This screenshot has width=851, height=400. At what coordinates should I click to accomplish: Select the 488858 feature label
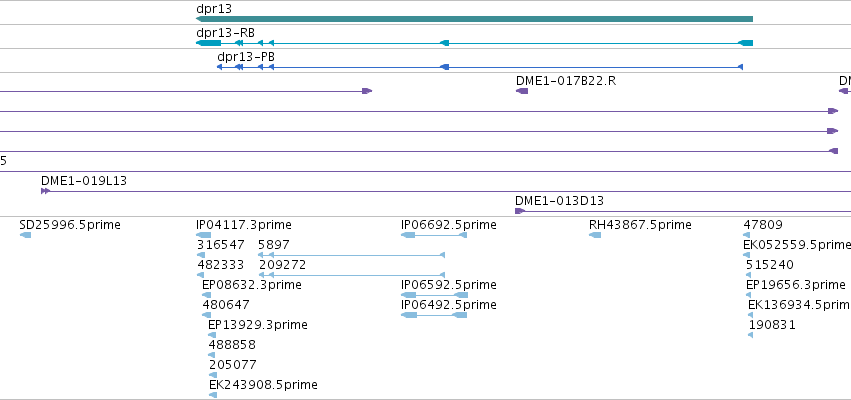(232, 345)
